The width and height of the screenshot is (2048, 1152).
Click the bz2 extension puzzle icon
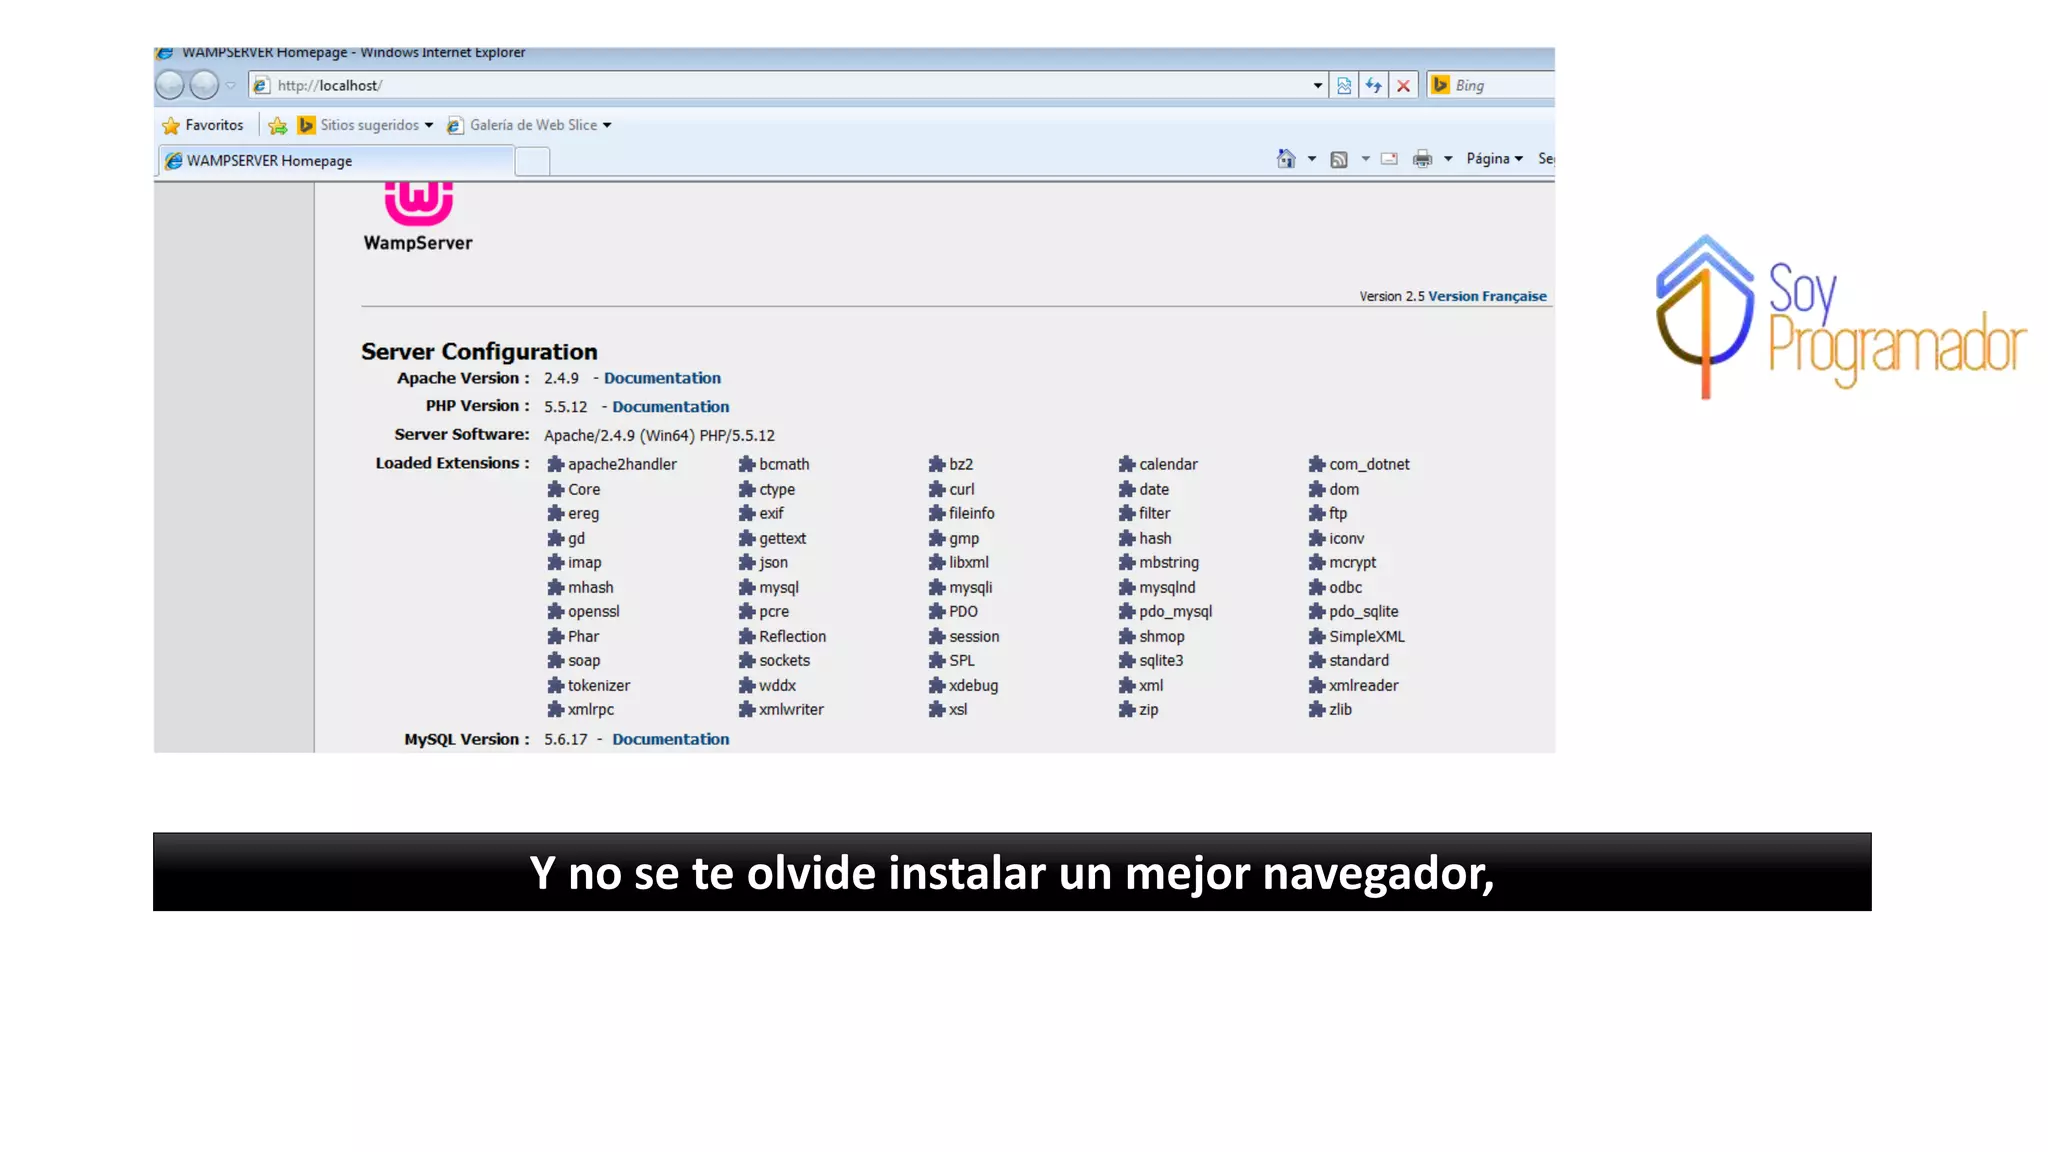(x=937, y=464)
